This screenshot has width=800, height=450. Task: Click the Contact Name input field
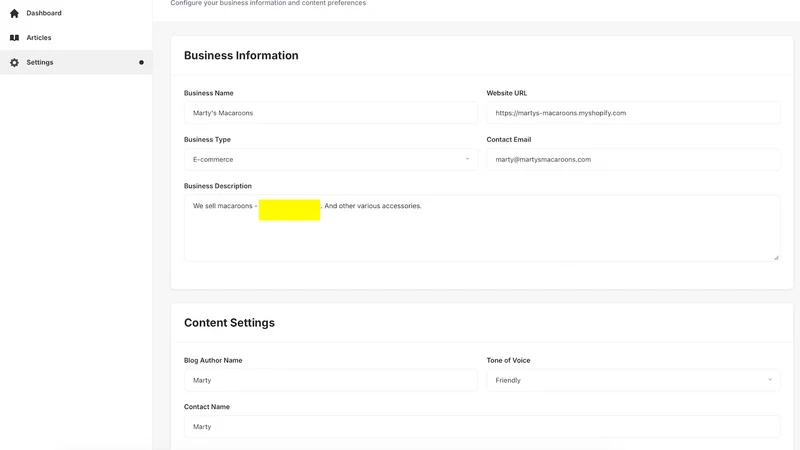click(x=482, y=427)
